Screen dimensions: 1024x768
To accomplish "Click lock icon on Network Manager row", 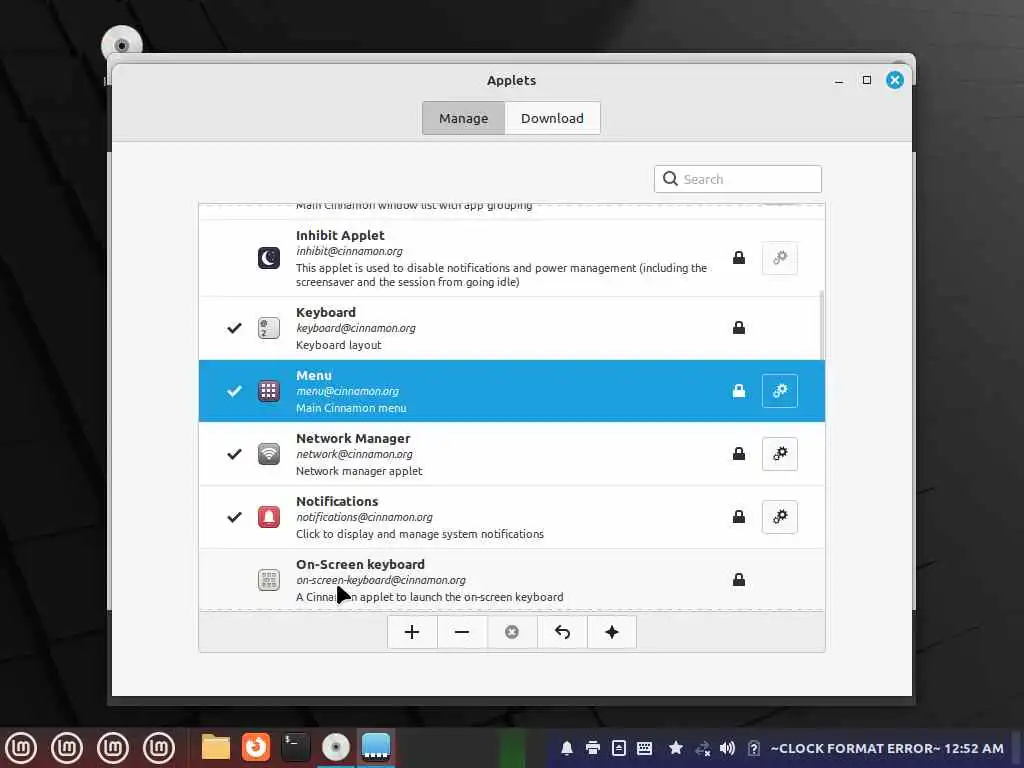I will click(739, 454).
